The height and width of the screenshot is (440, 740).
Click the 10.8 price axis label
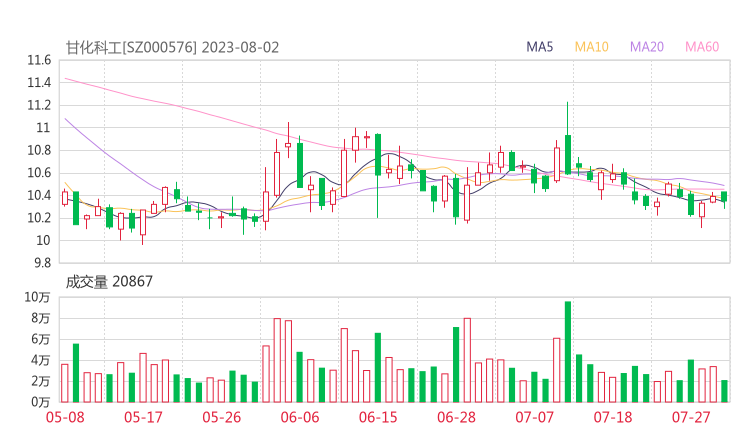pos(39,151)
